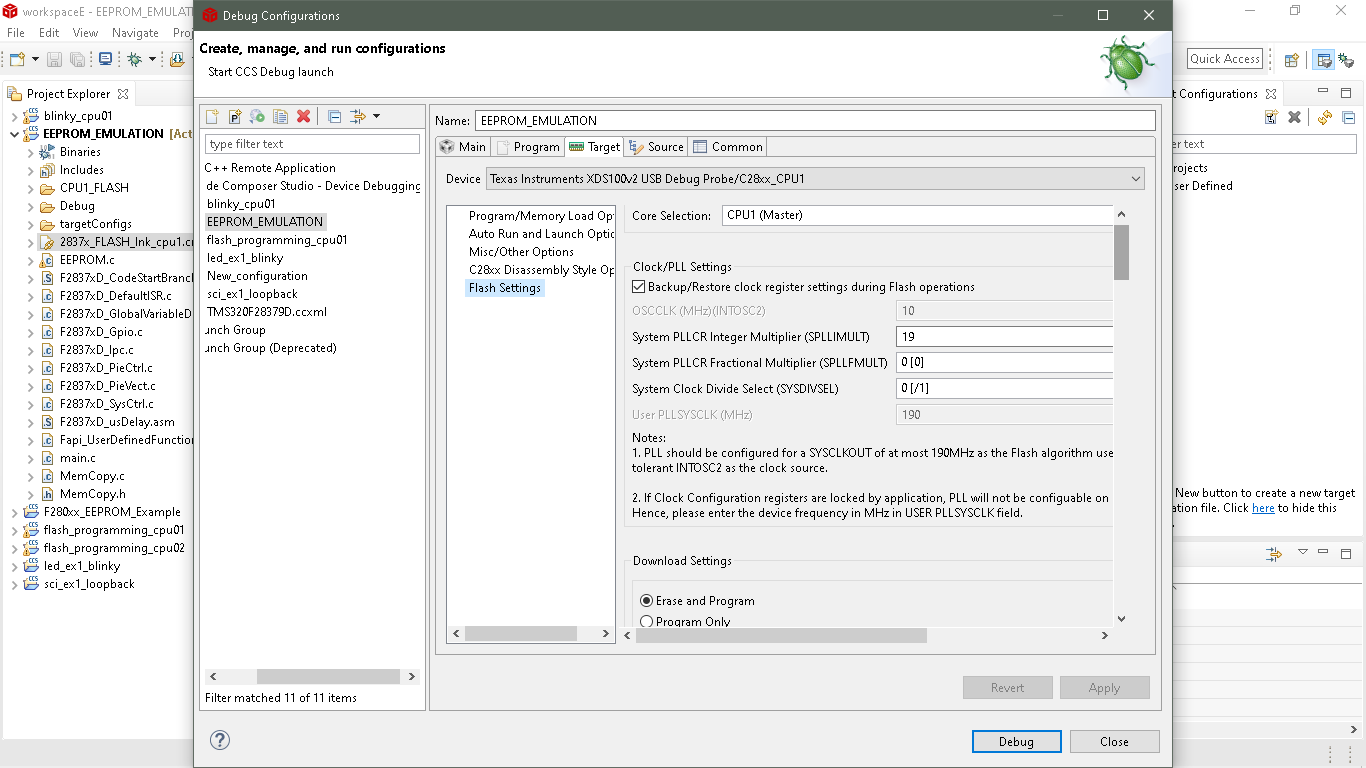Click the System PLLCR Integer Multiplier field
This screenshot has width=1366, height=768.
click(1004, 337)
